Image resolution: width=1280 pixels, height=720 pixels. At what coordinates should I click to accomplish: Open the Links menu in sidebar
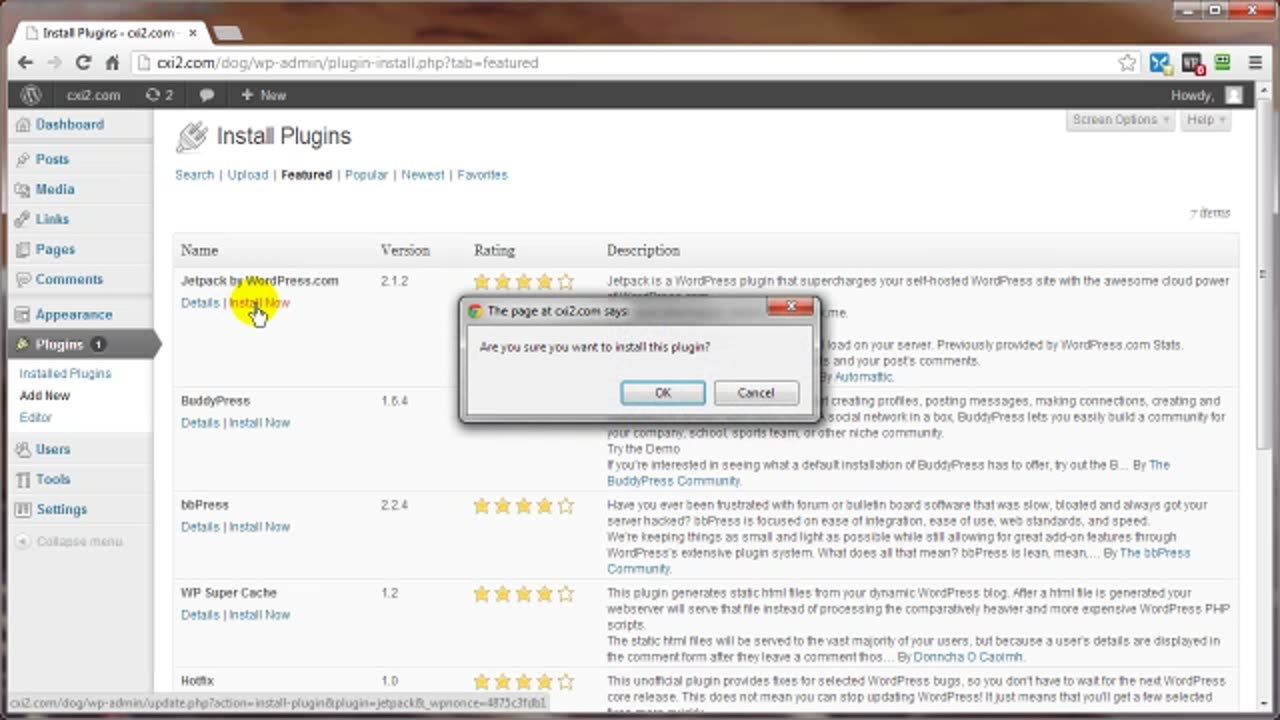pyautogui.click(x=52, y=219)
